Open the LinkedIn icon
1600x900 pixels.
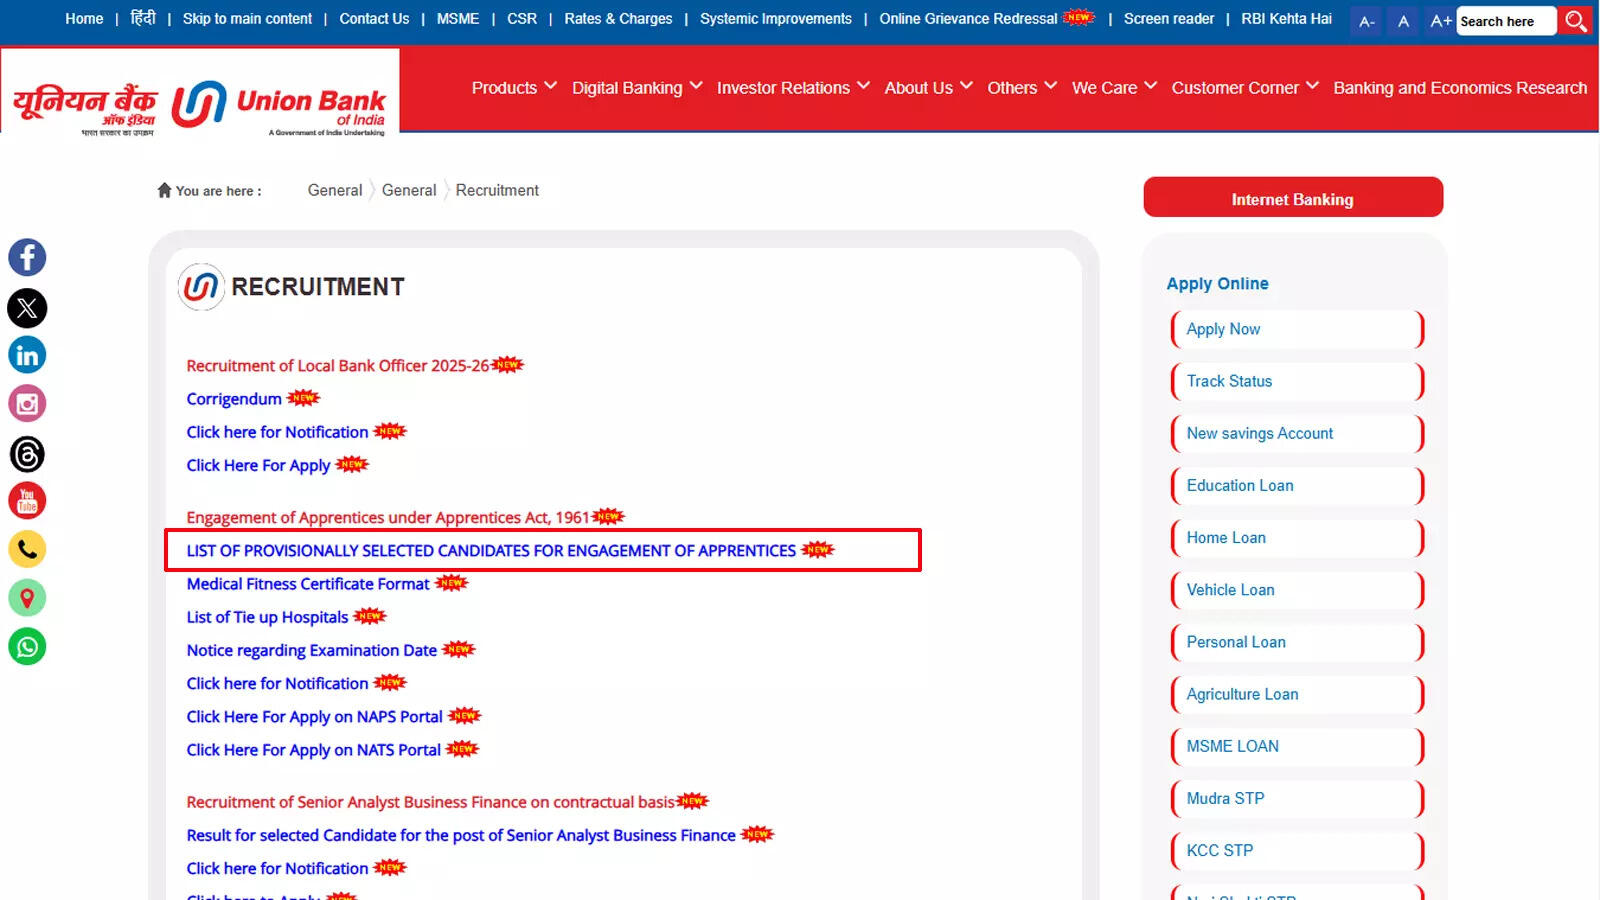[x=27, y=355]
